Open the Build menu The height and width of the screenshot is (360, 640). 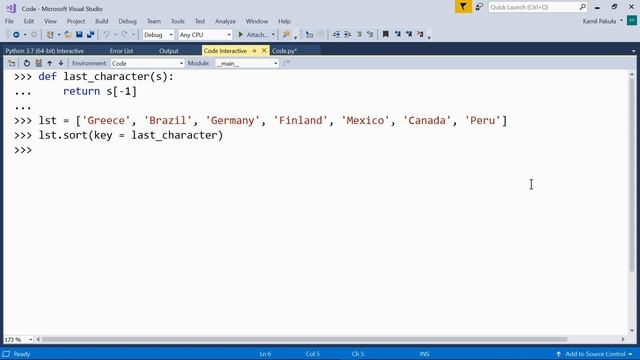click(x=102, y=21)
